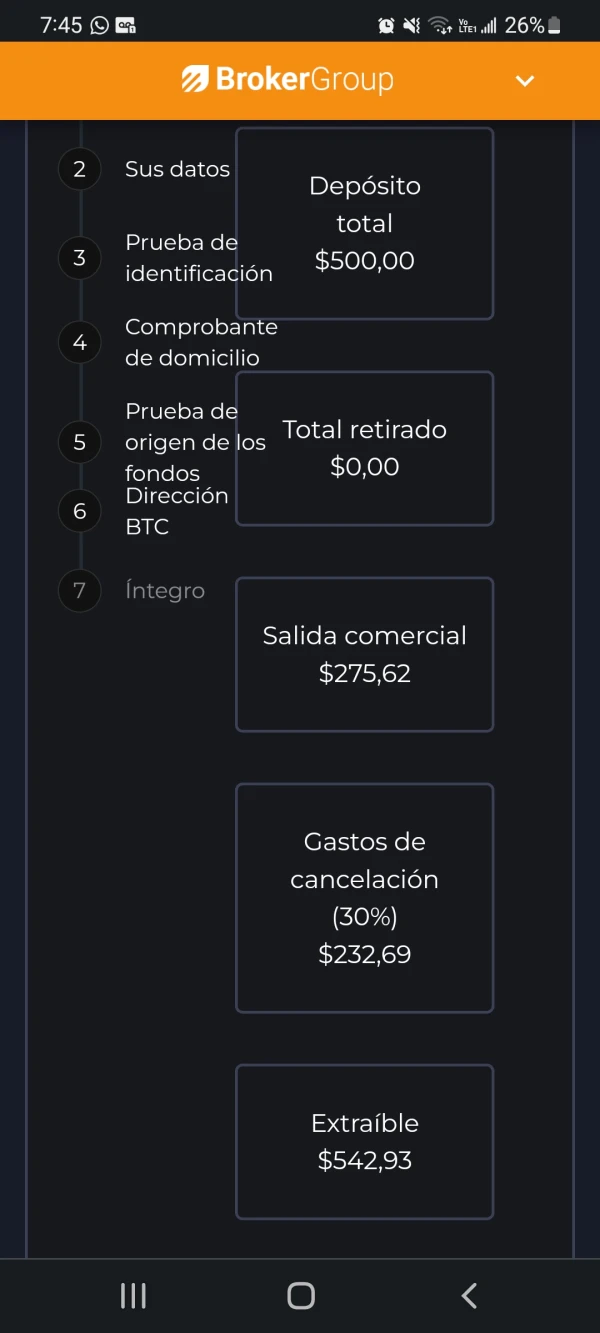600x1333 pixels.
Task: Tap step 5 number circle
Action: [80, 442]
